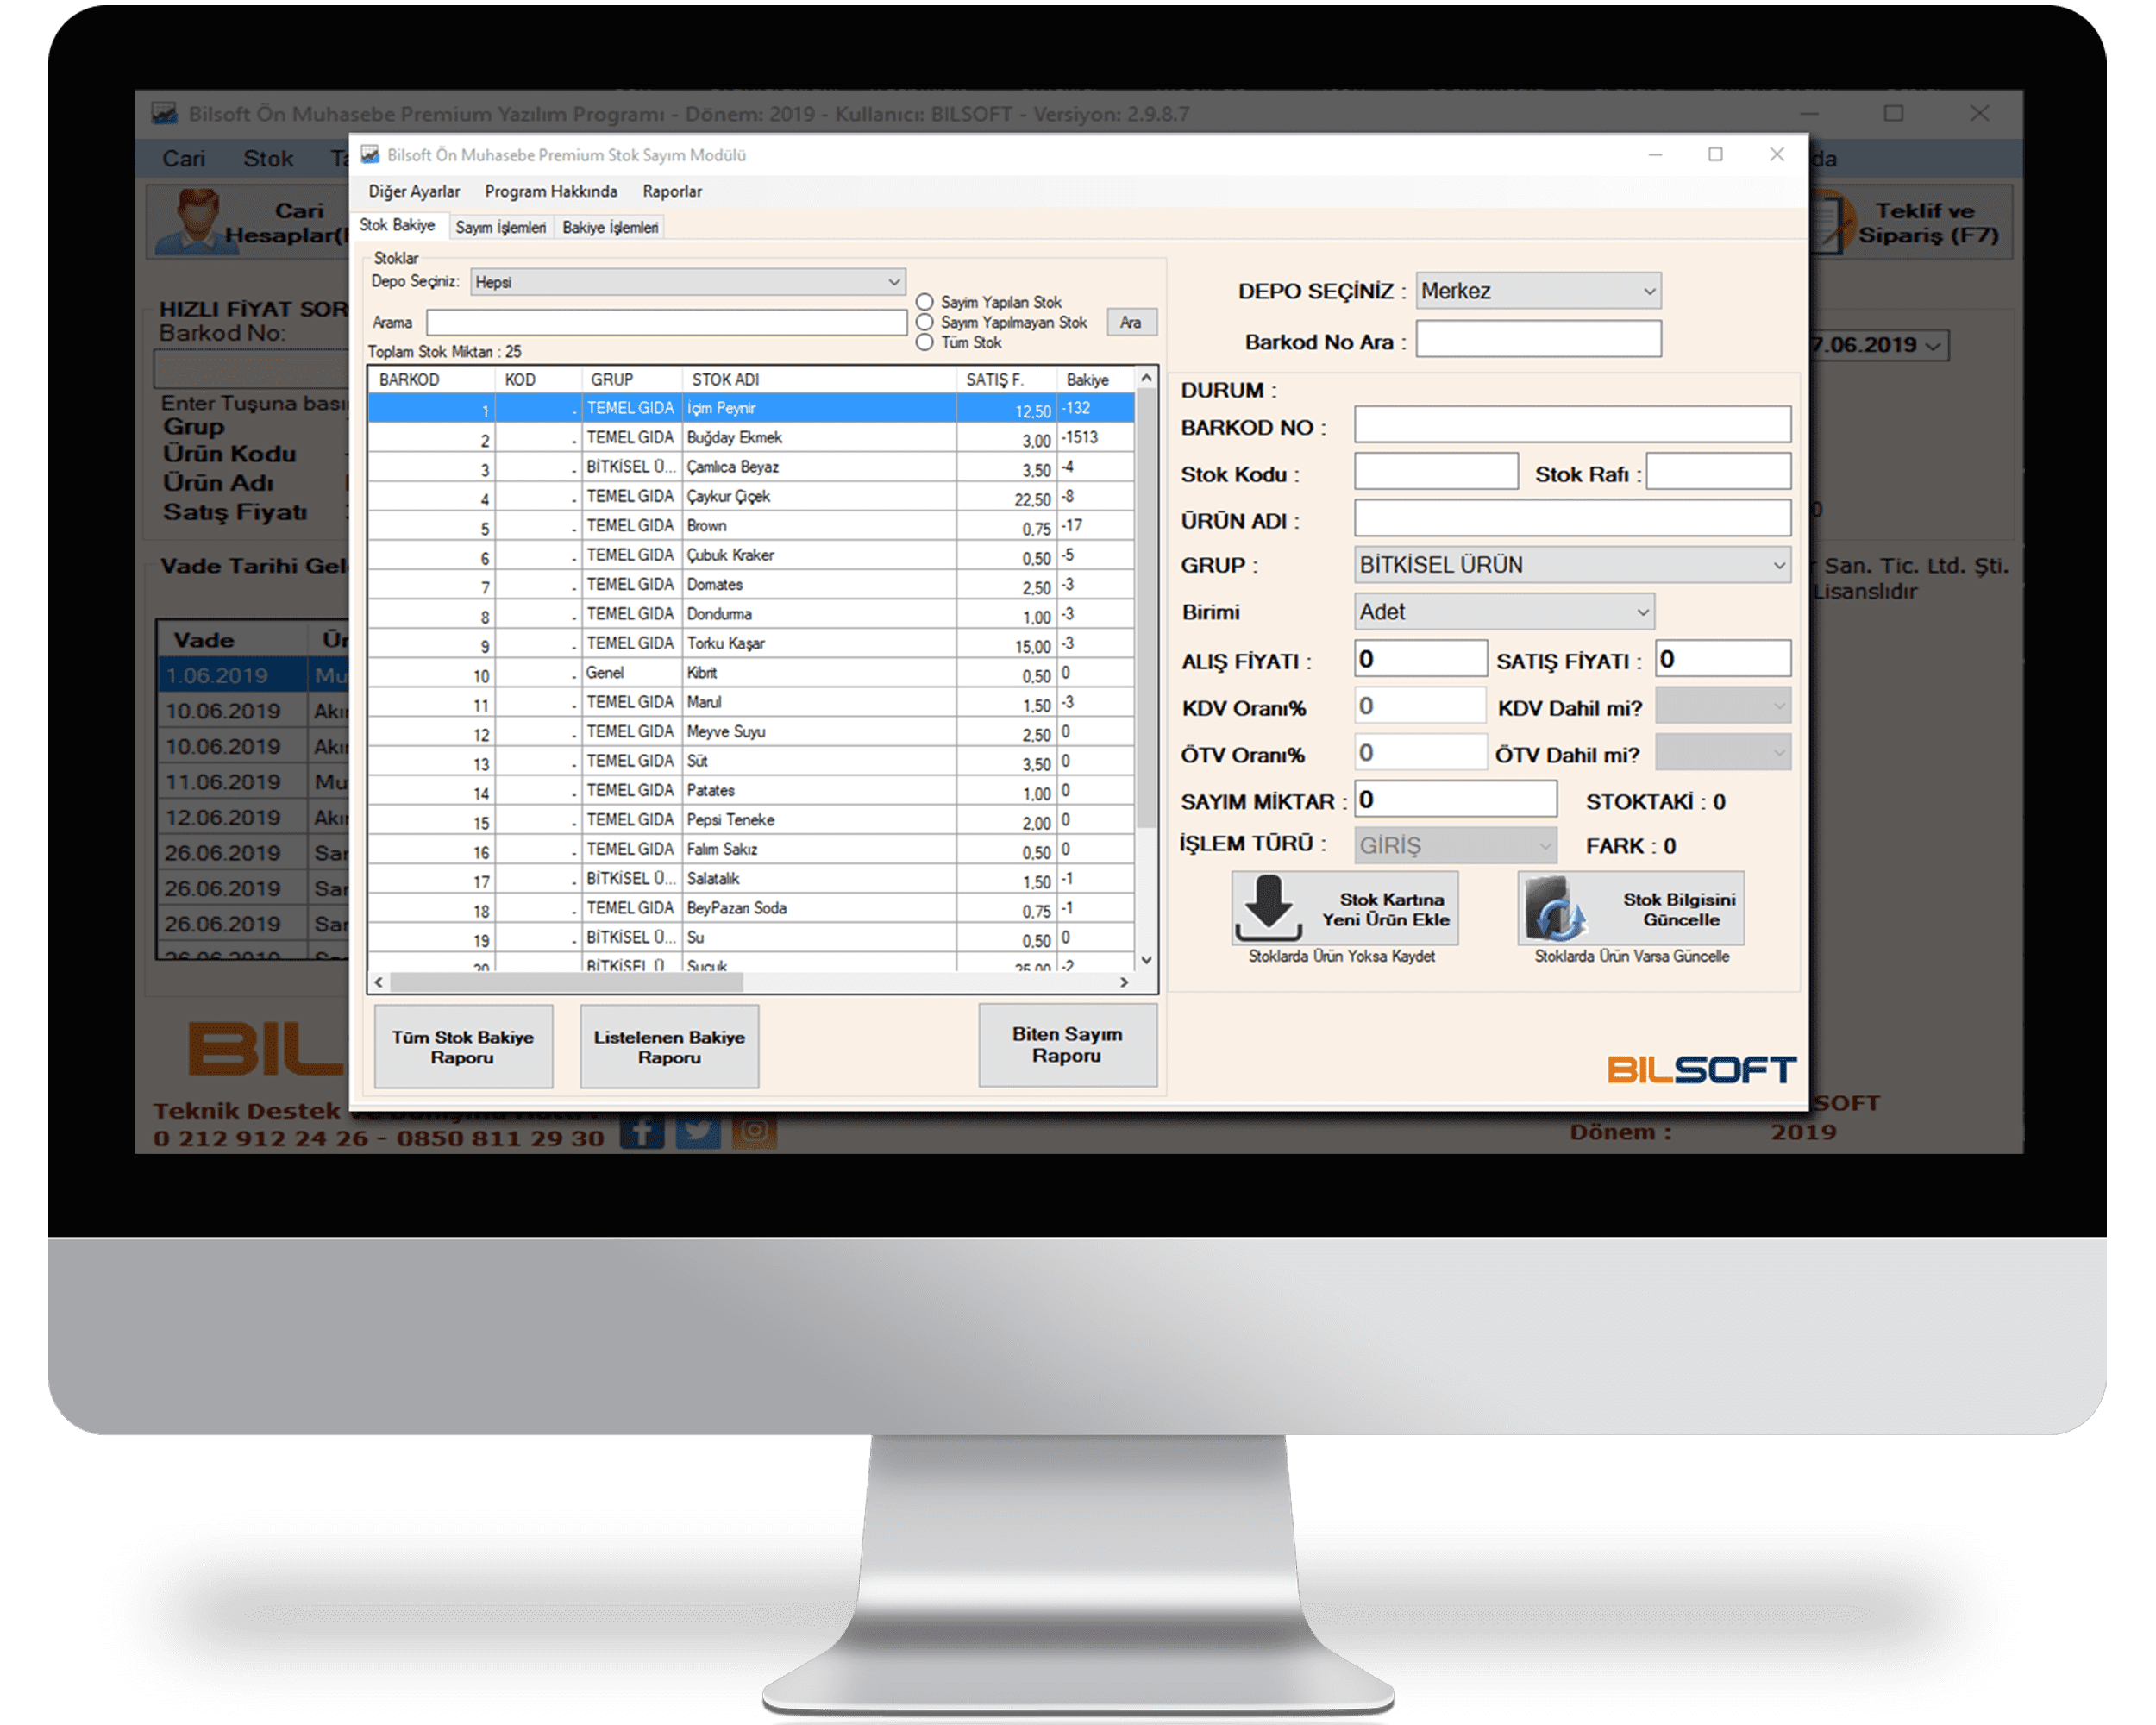Click the stock list scroll right arrow

point(1125,983)
